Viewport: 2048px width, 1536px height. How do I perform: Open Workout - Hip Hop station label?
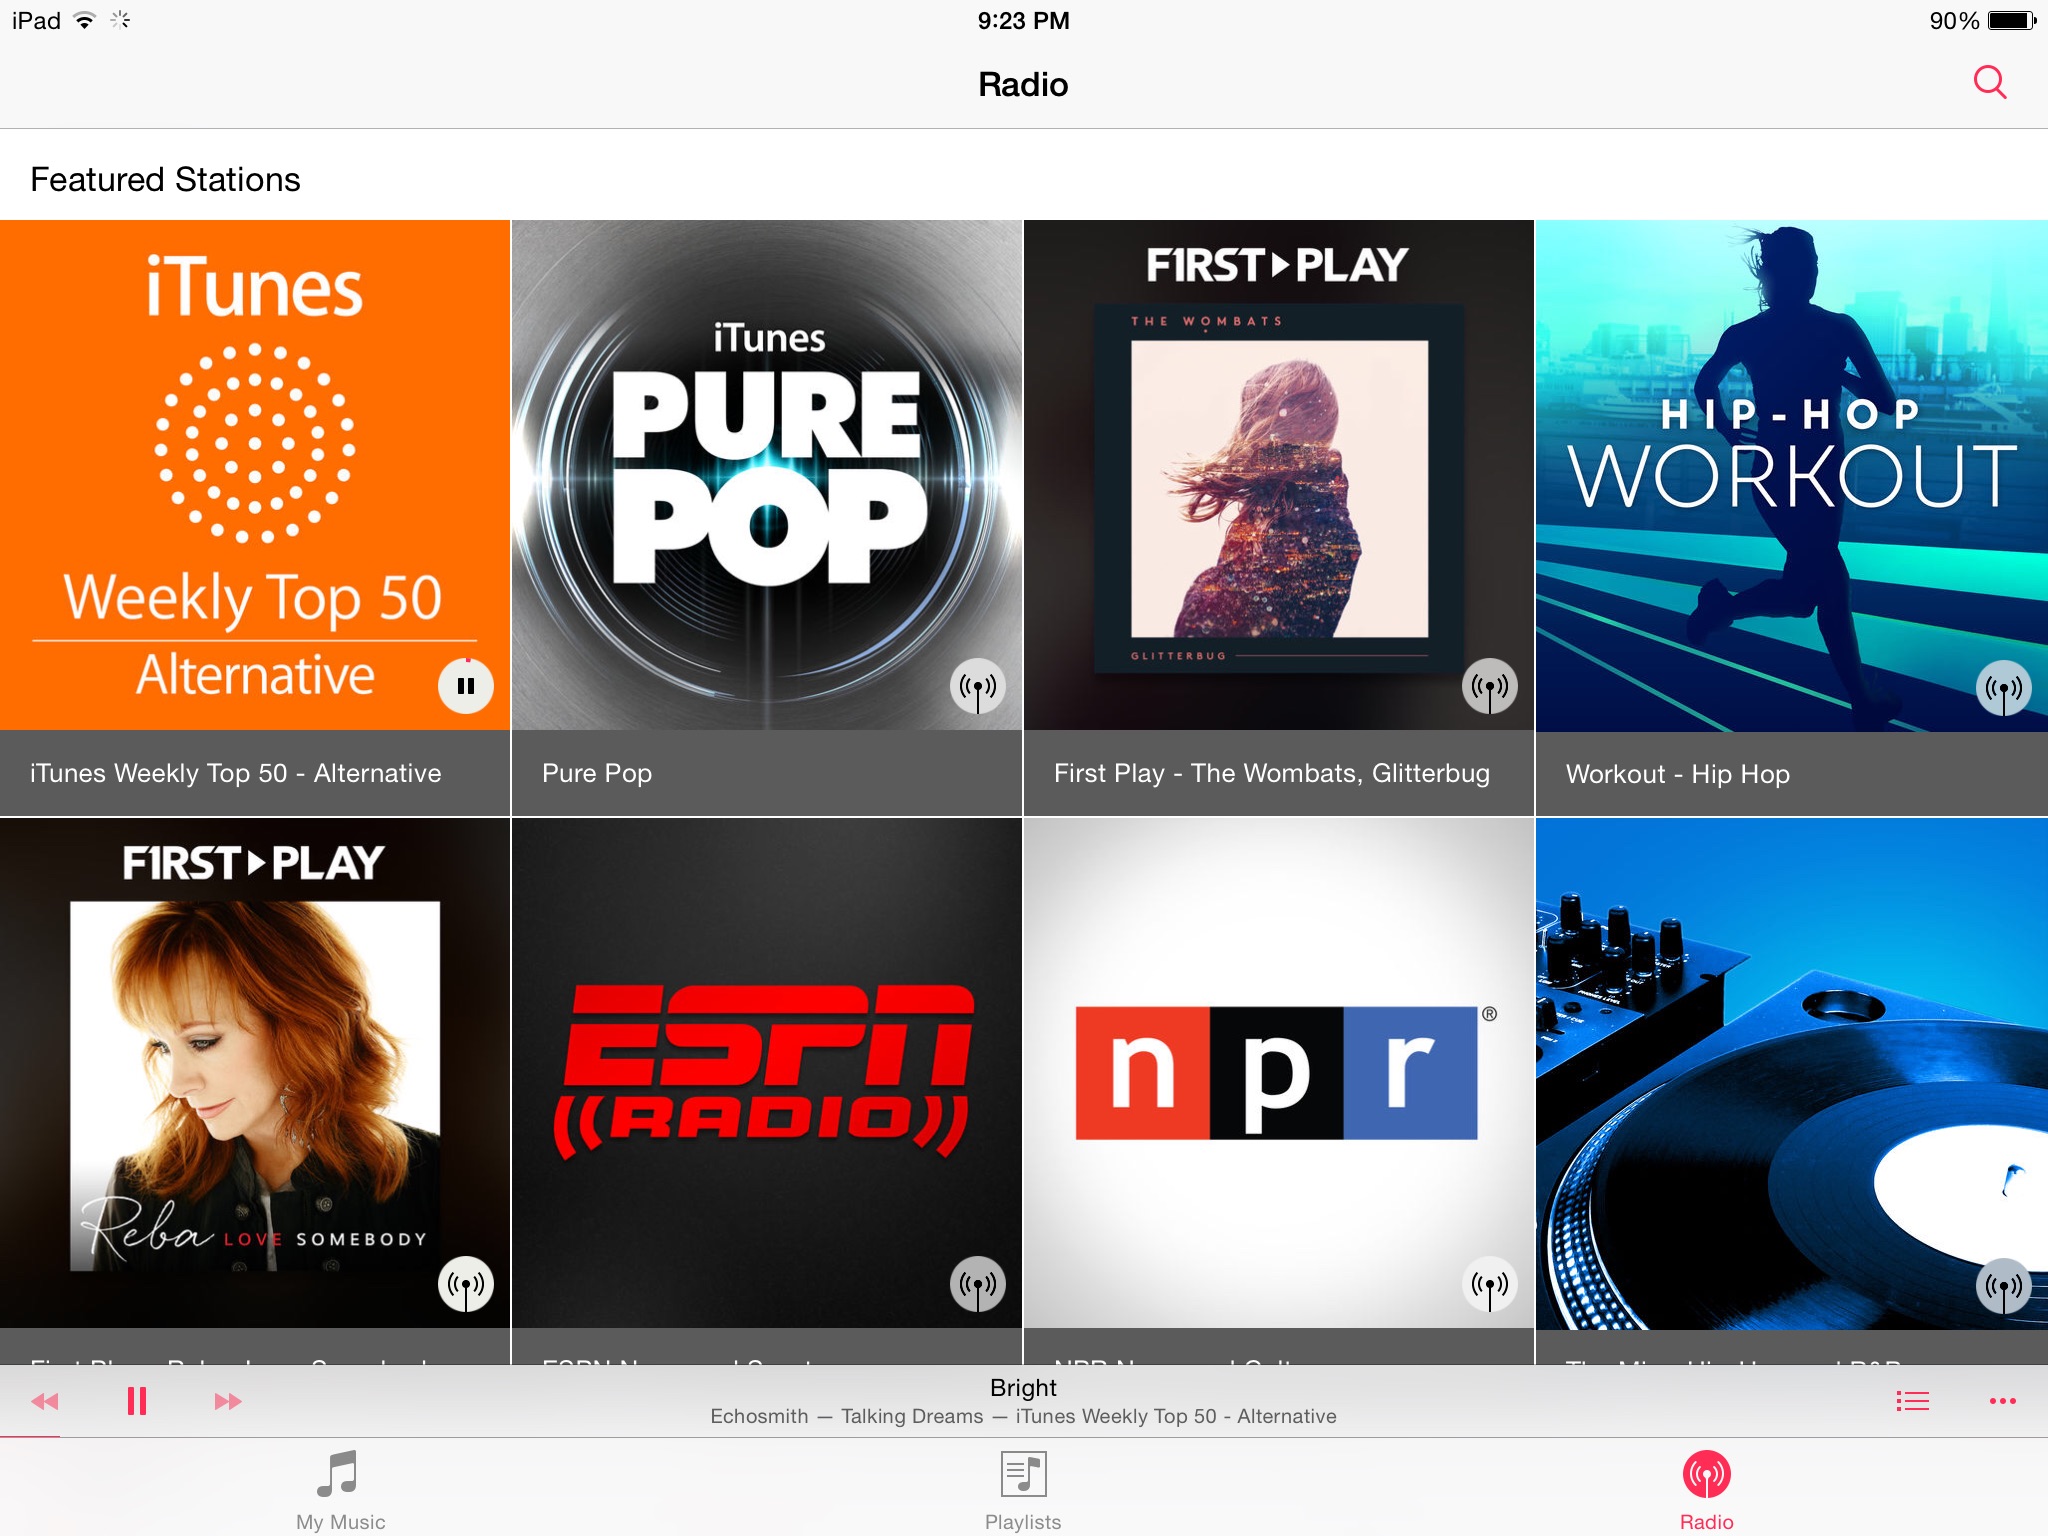pyautogui.click(x=1678, y=774)
